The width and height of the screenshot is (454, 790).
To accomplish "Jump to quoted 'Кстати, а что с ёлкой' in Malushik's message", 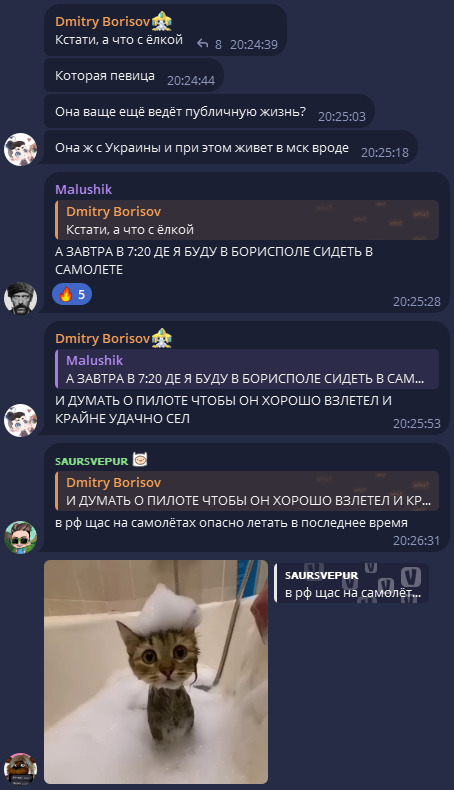I will coord(247,220).
